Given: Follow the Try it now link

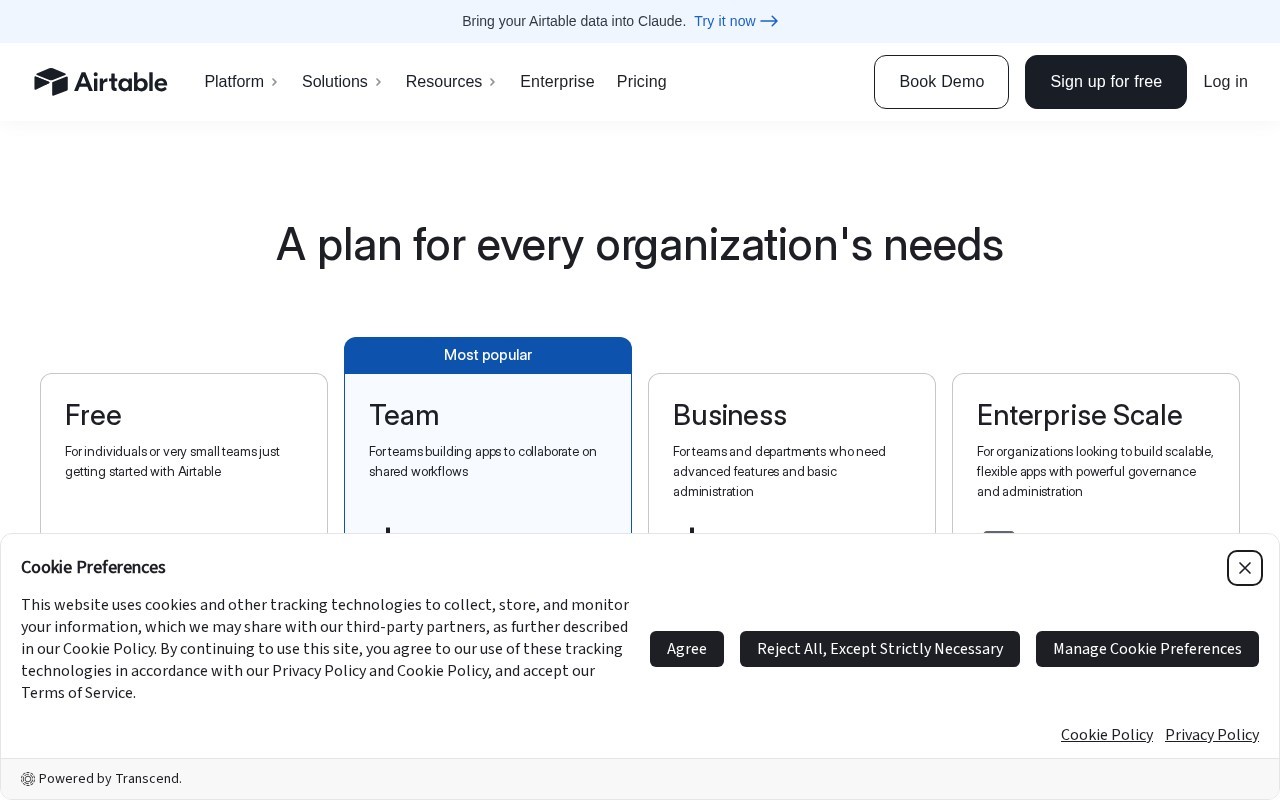Looking at the screenshot, I should pyautogui.click(x=736, y=21).
